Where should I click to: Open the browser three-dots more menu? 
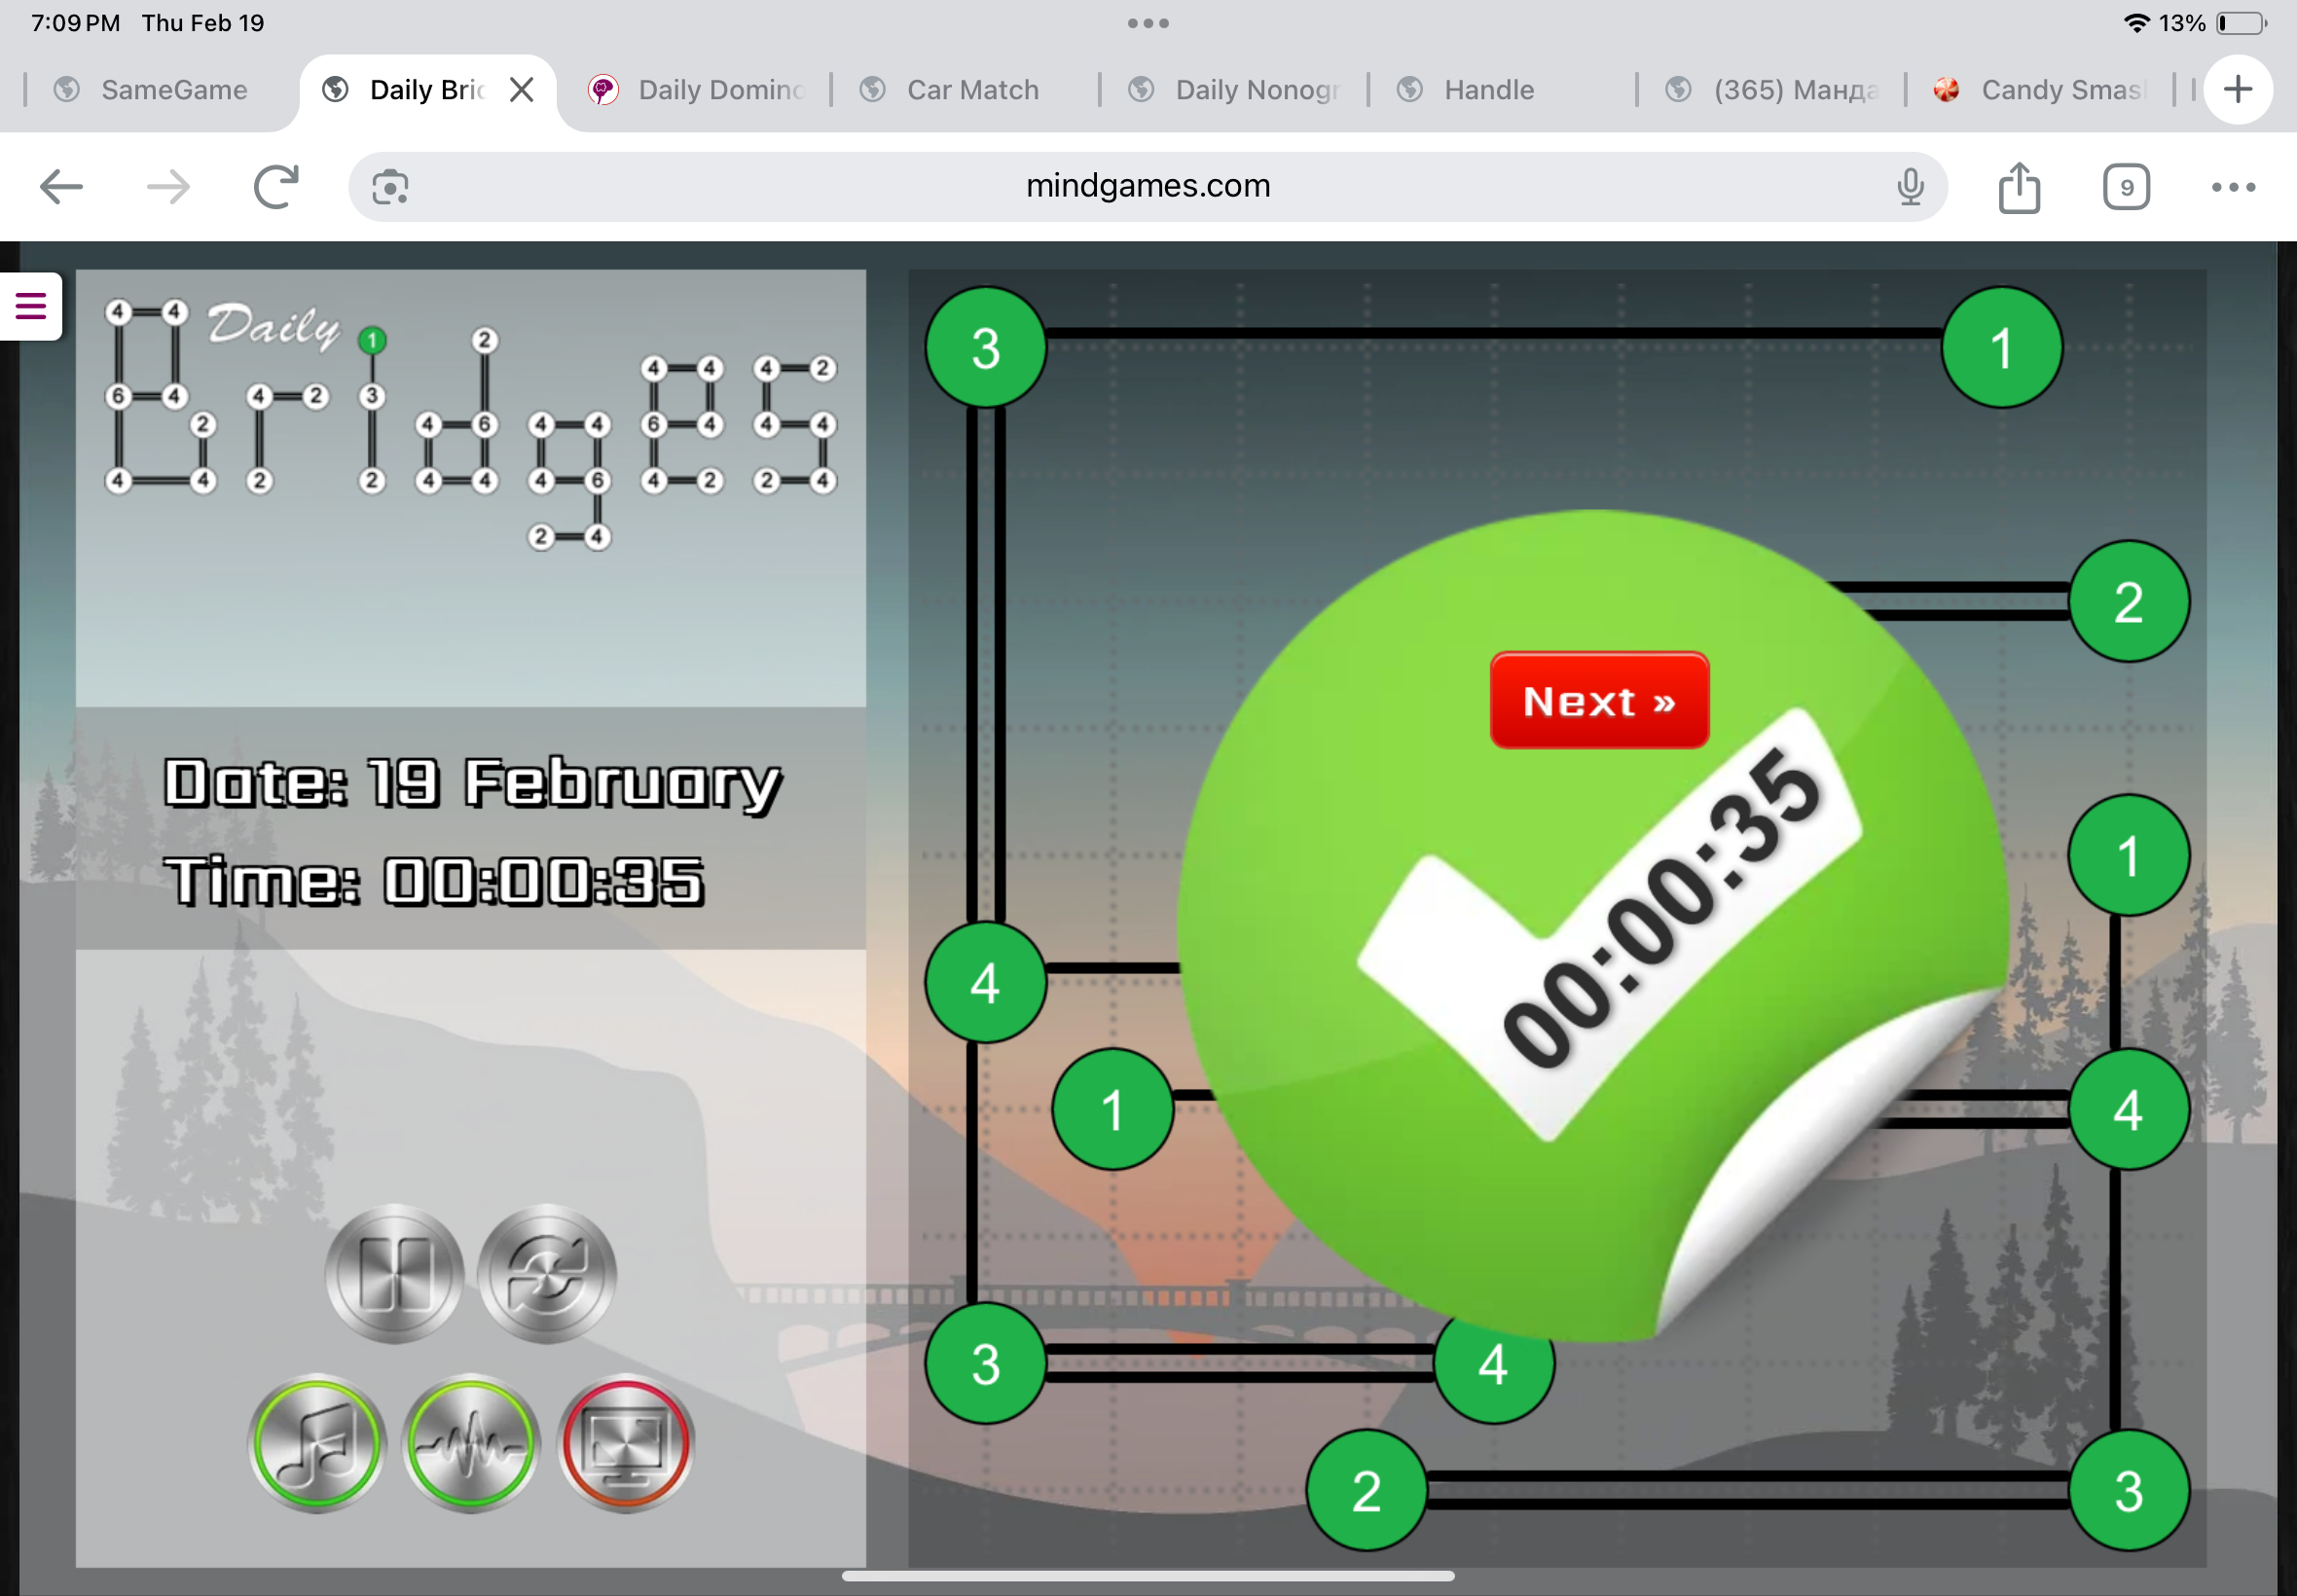tap(2232, 187)
